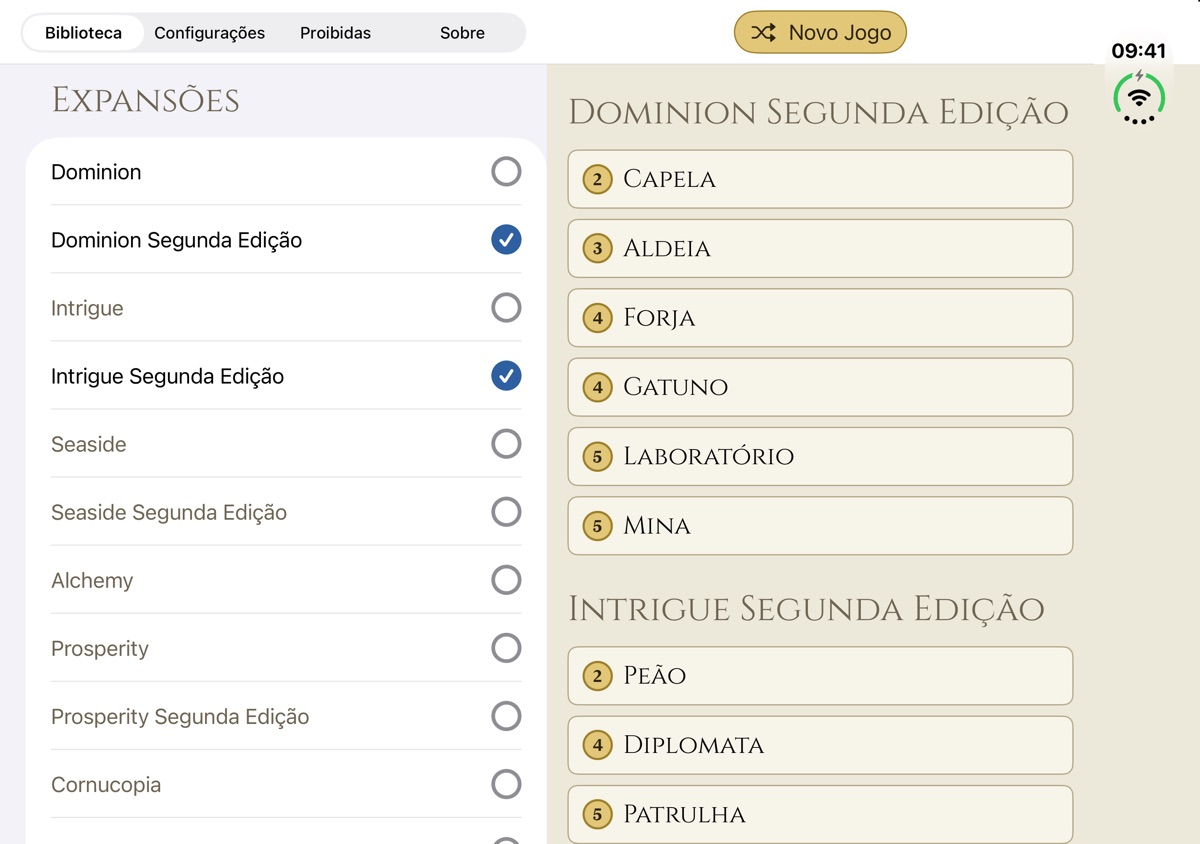Enable the Cornucopia expansion checkbox
Image resolution: width=1200 pixels, height=844 pixels.
tap(506, 784)
